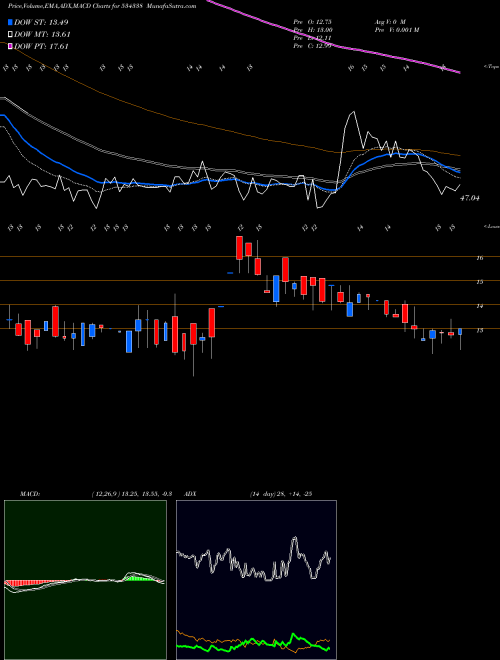Open the dark blue ADX indicator panel
Image resolution: width=500 pixels, height=660 pixels.
coord(256,580)
